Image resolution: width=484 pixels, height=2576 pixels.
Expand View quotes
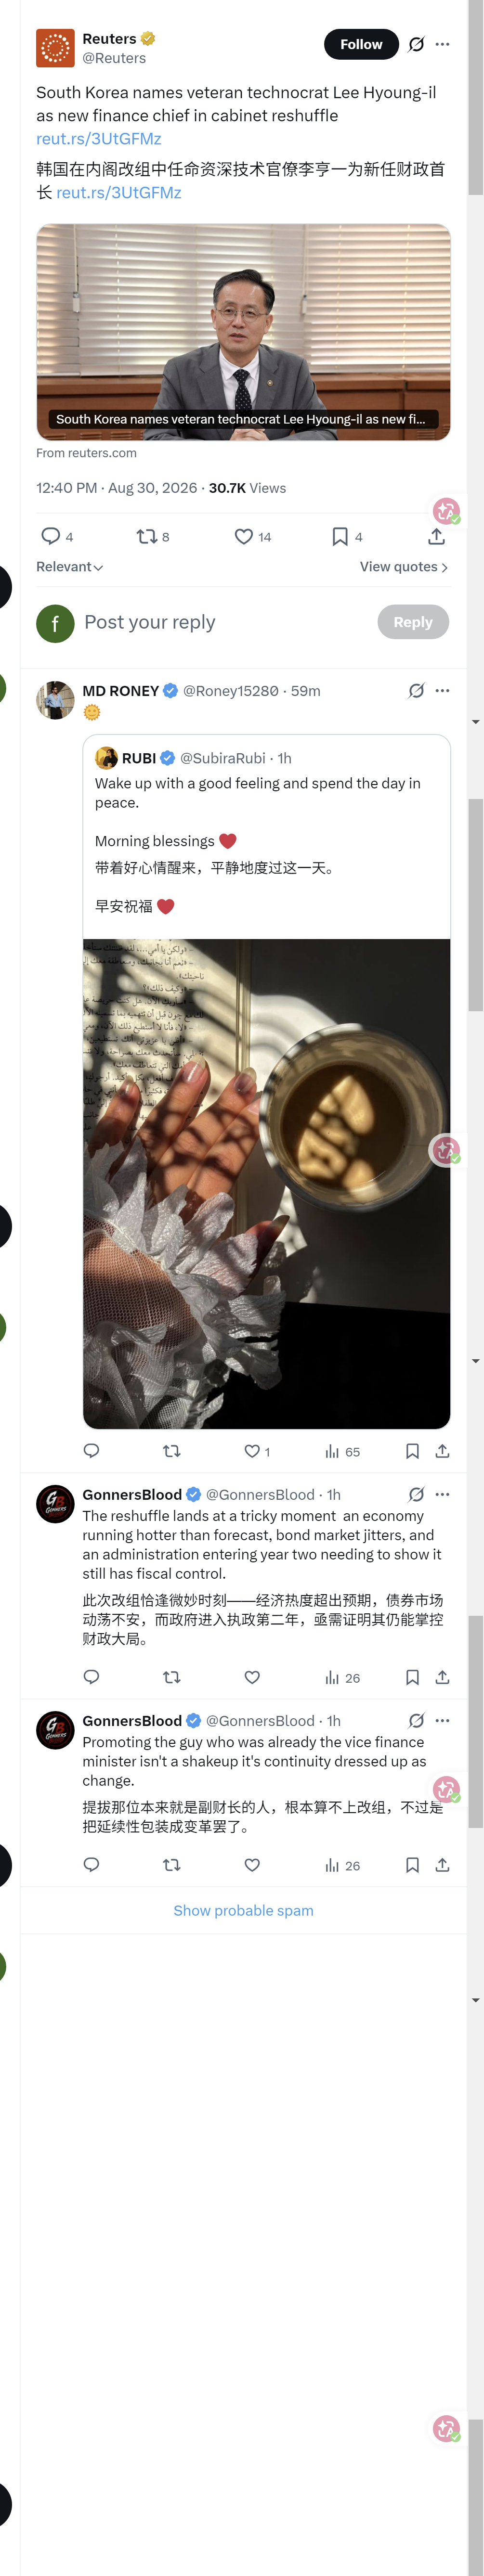pyautogui.click(x=404, y=567)
